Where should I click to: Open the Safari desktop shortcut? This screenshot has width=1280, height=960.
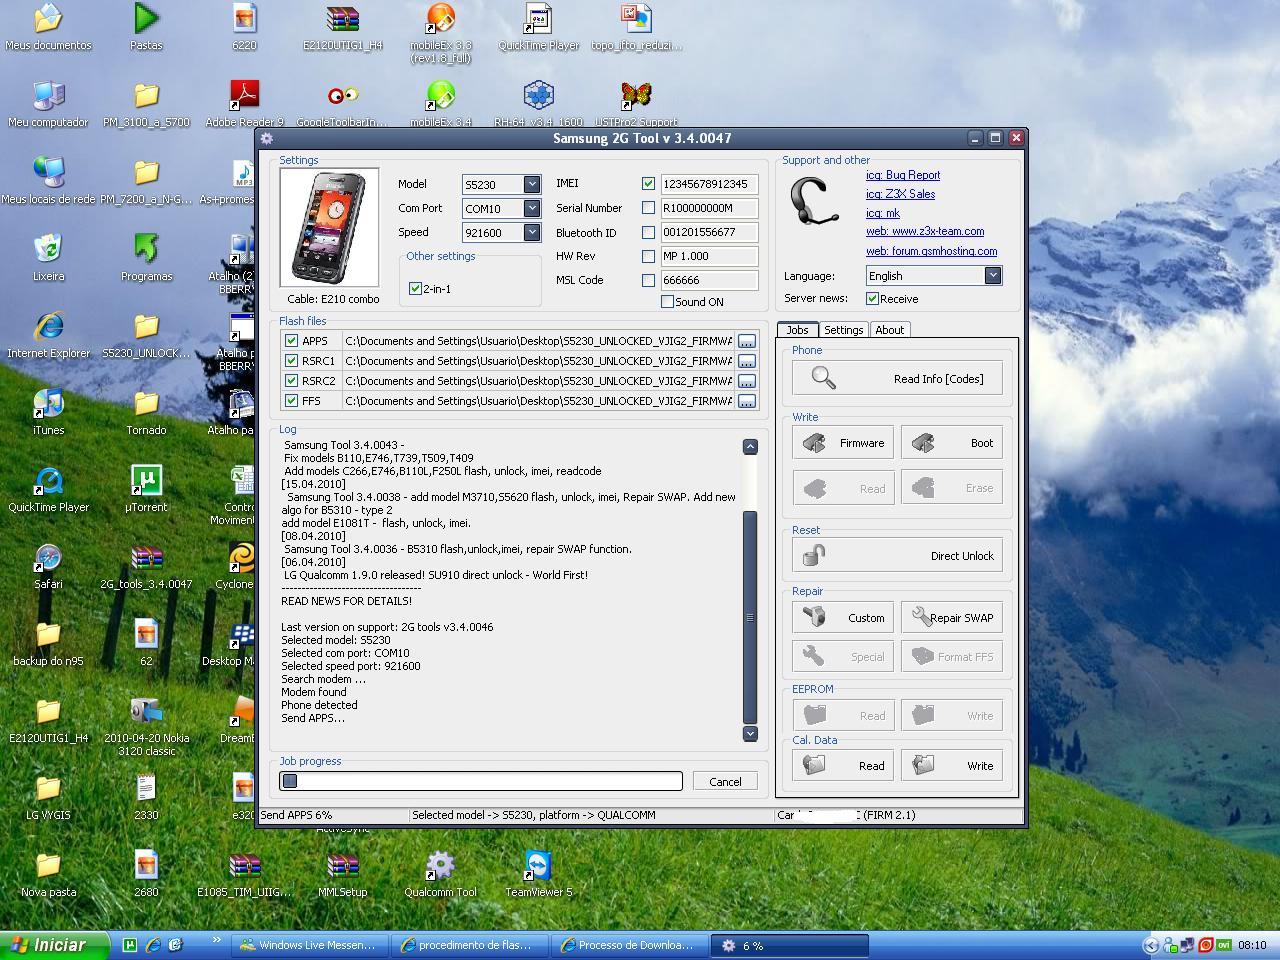tap(48, 566)
